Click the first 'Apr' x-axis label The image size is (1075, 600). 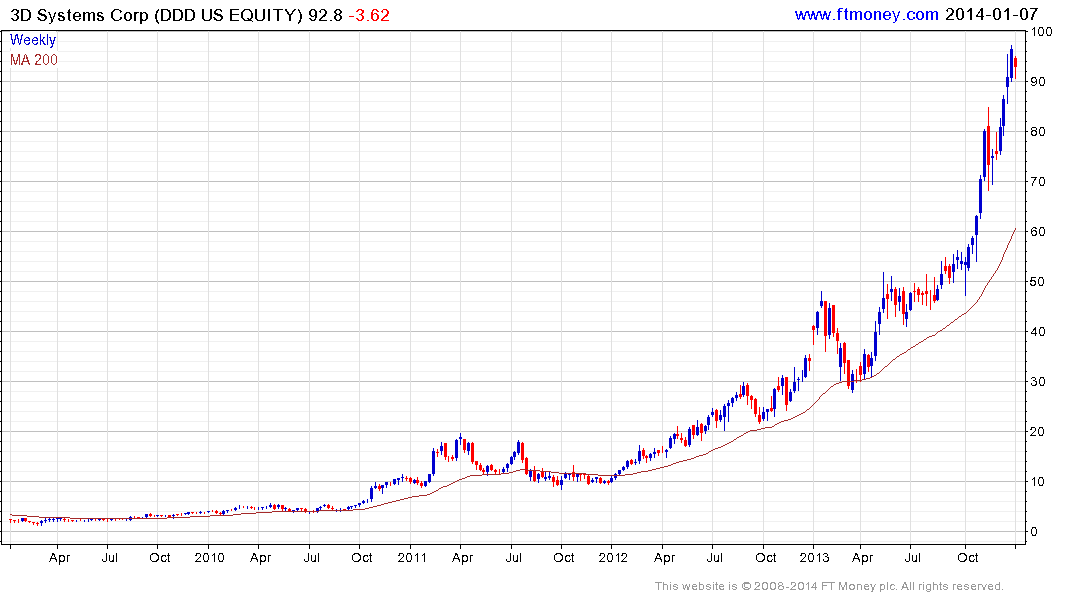(x=60, y=558)
